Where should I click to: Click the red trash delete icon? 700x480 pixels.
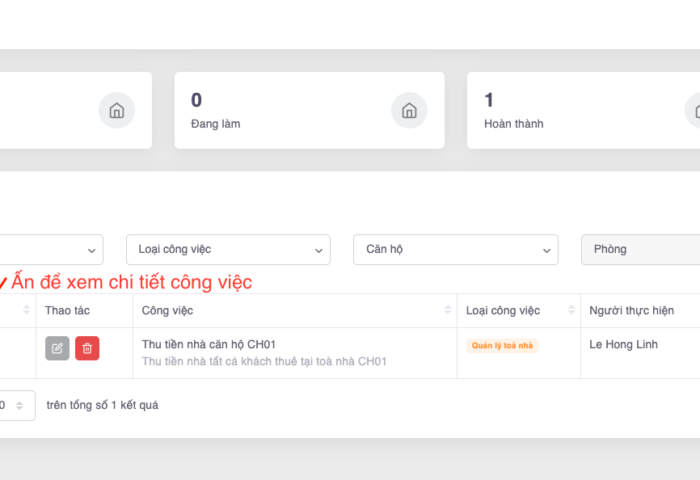[87, 348]
